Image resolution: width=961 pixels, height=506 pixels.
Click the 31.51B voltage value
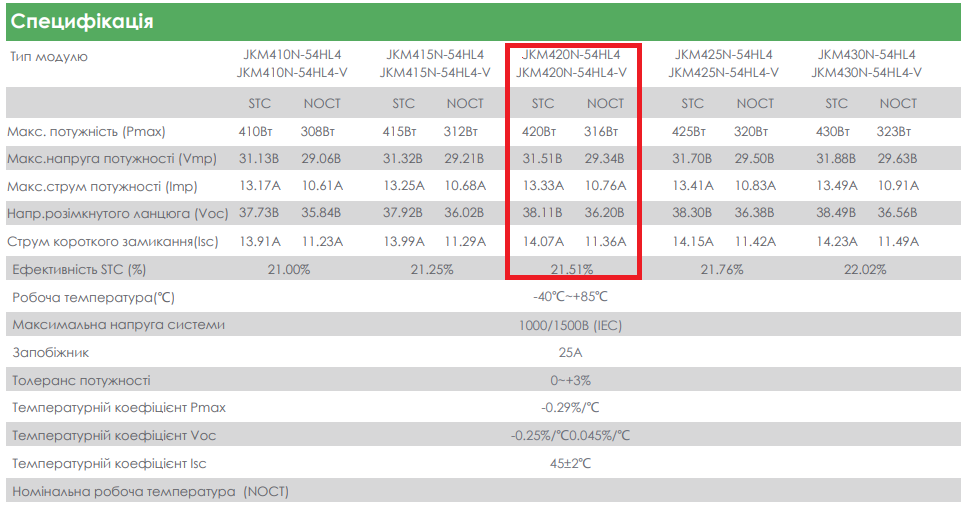point(542,158)
